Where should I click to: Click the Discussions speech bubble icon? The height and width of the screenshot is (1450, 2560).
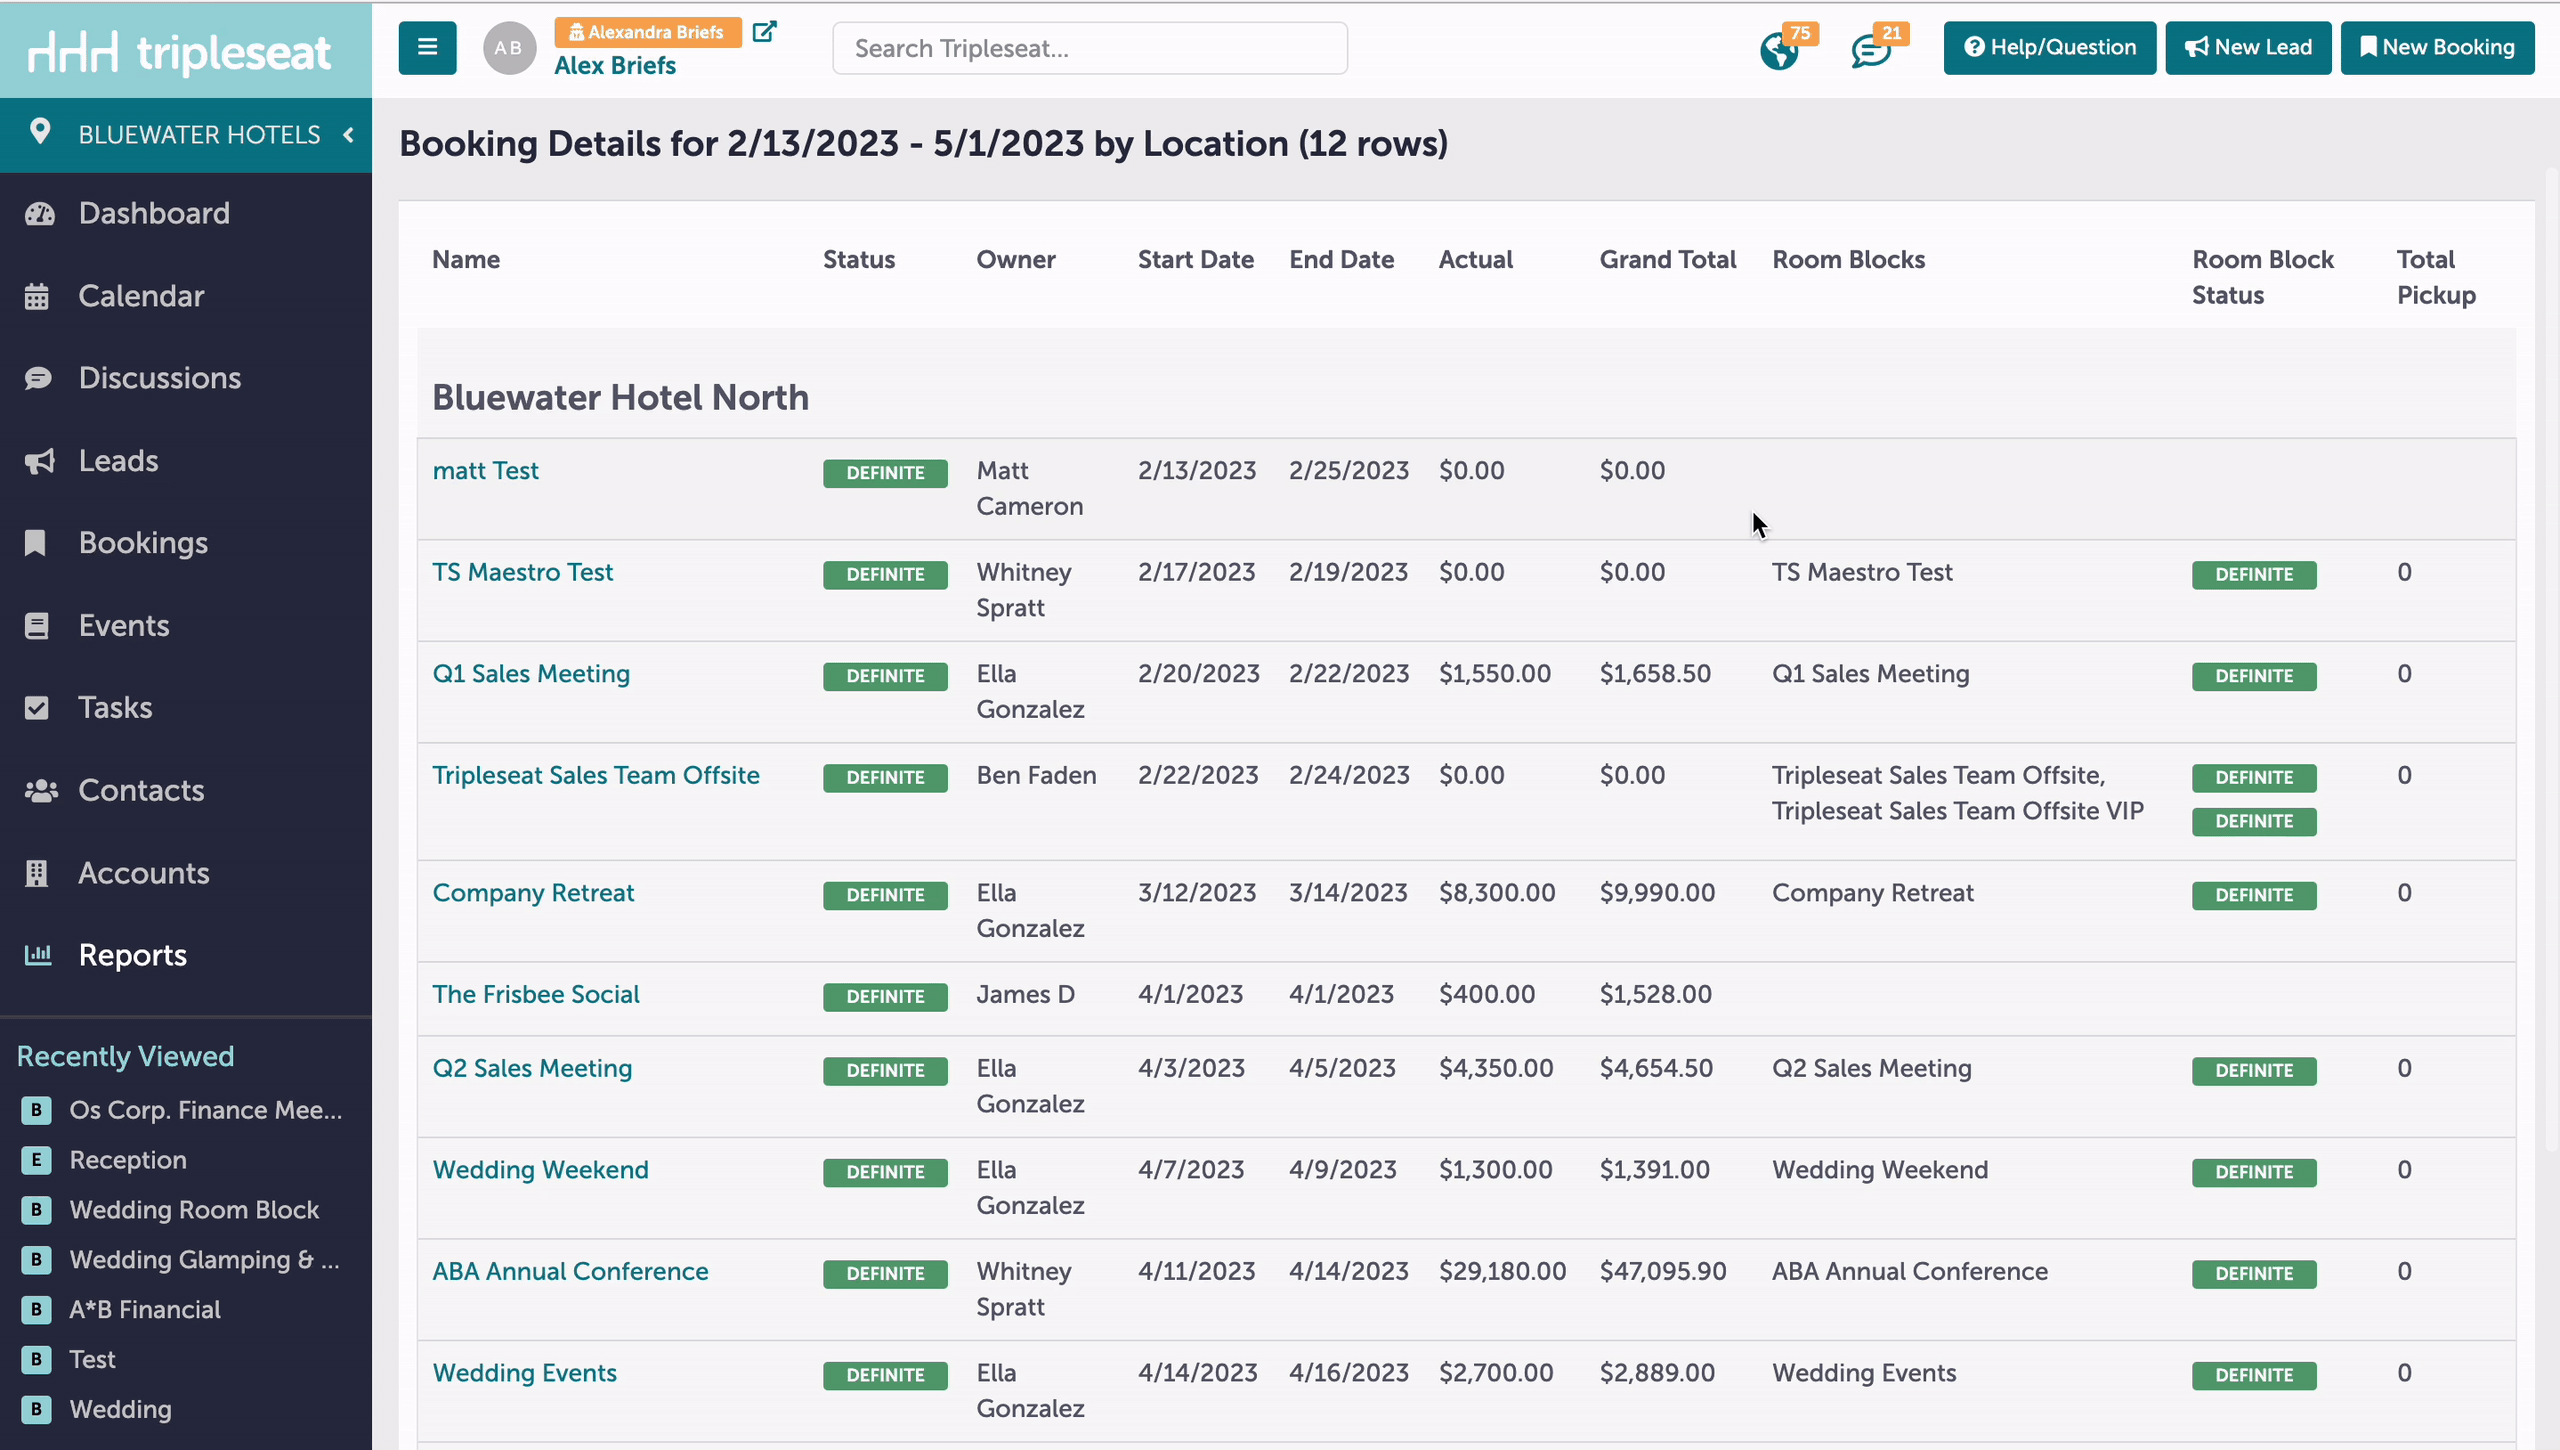(x=38, y=378)
